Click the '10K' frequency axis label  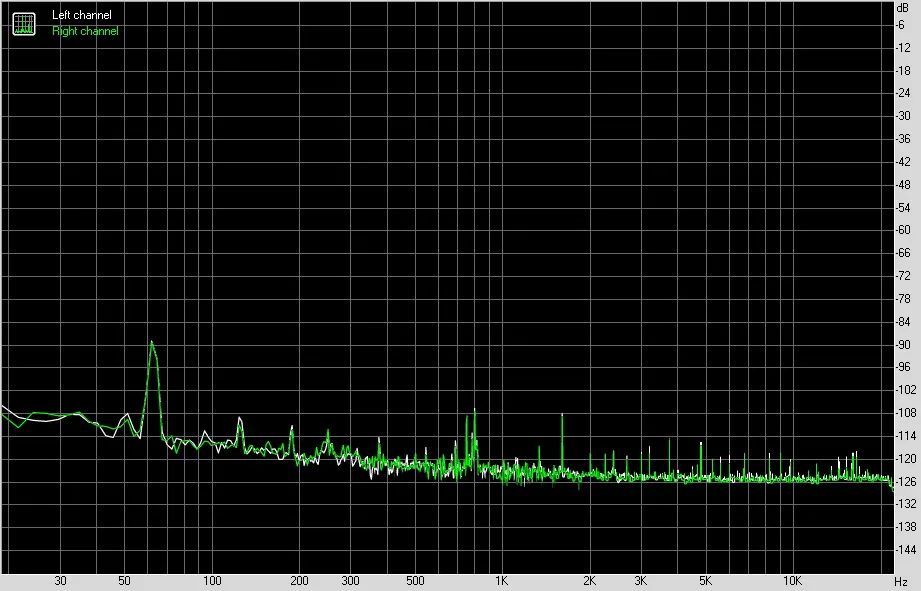coord(792,581)
